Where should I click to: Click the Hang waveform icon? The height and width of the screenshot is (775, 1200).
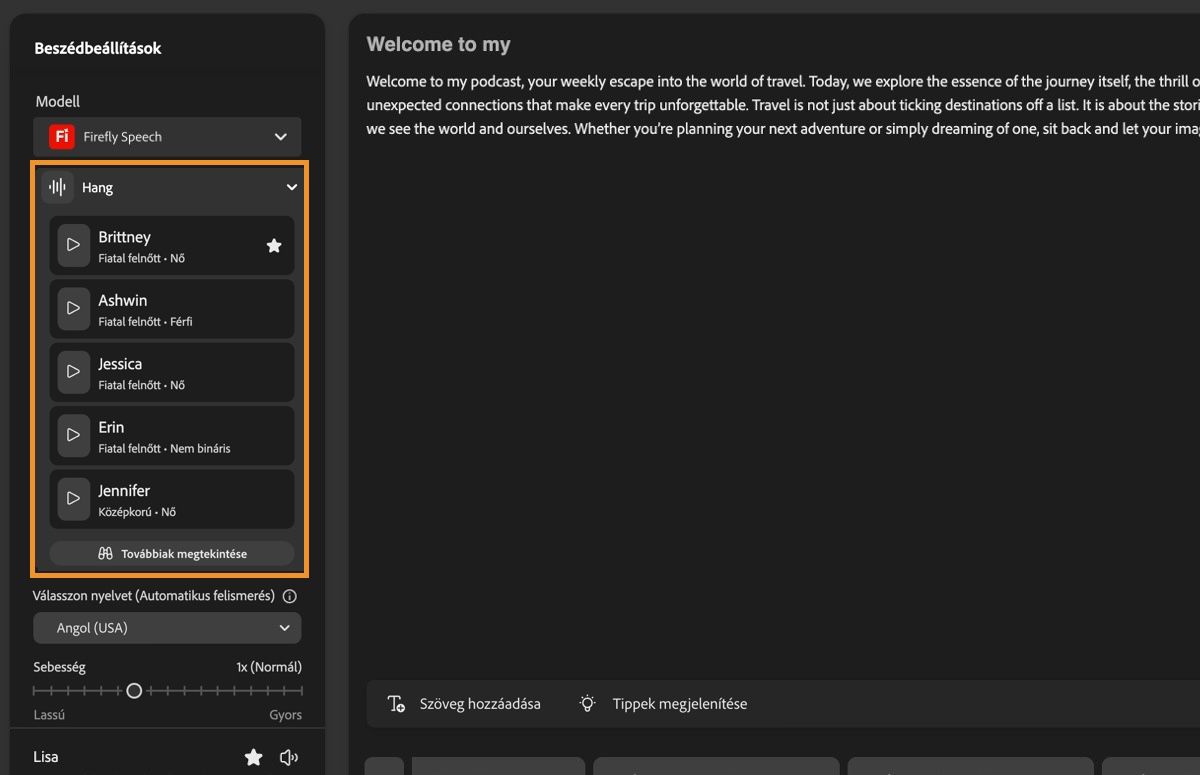[58, 187]
